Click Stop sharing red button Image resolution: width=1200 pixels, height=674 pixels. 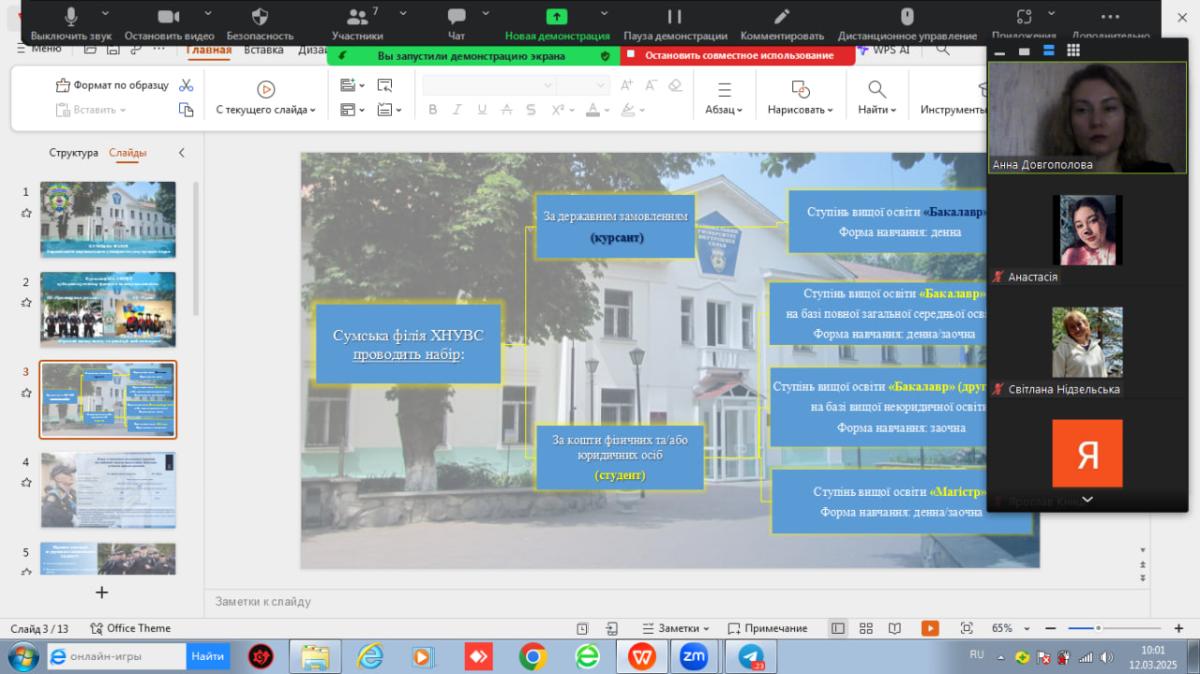point(738,56)
